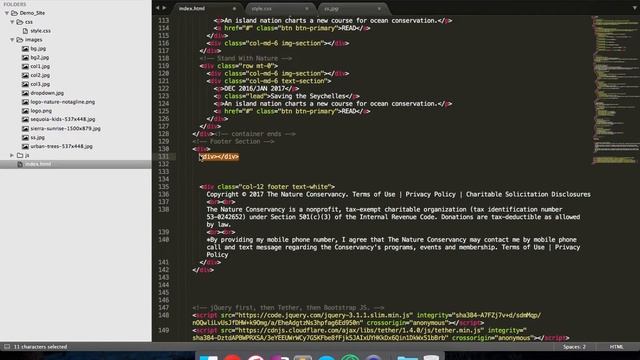This screenshot has height=360, width=640.
Task: Open bg2.jpg in the sidebar
Action: click(x=40, y=58)
